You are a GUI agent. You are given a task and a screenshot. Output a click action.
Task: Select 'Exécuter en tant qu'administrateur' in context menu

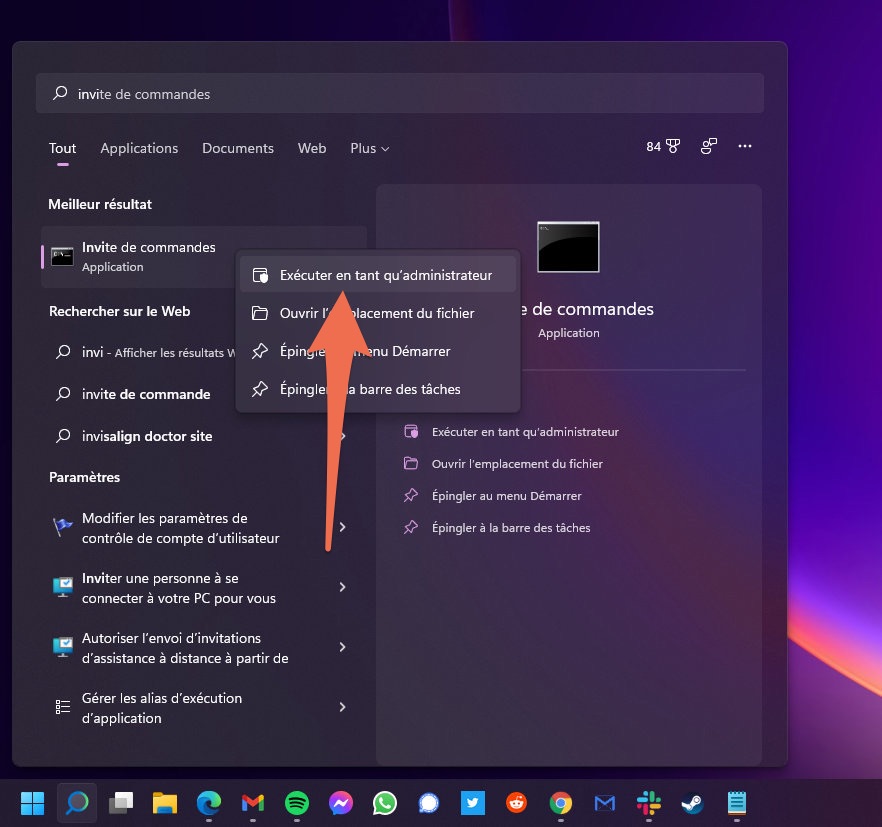[x=377, y=275]
